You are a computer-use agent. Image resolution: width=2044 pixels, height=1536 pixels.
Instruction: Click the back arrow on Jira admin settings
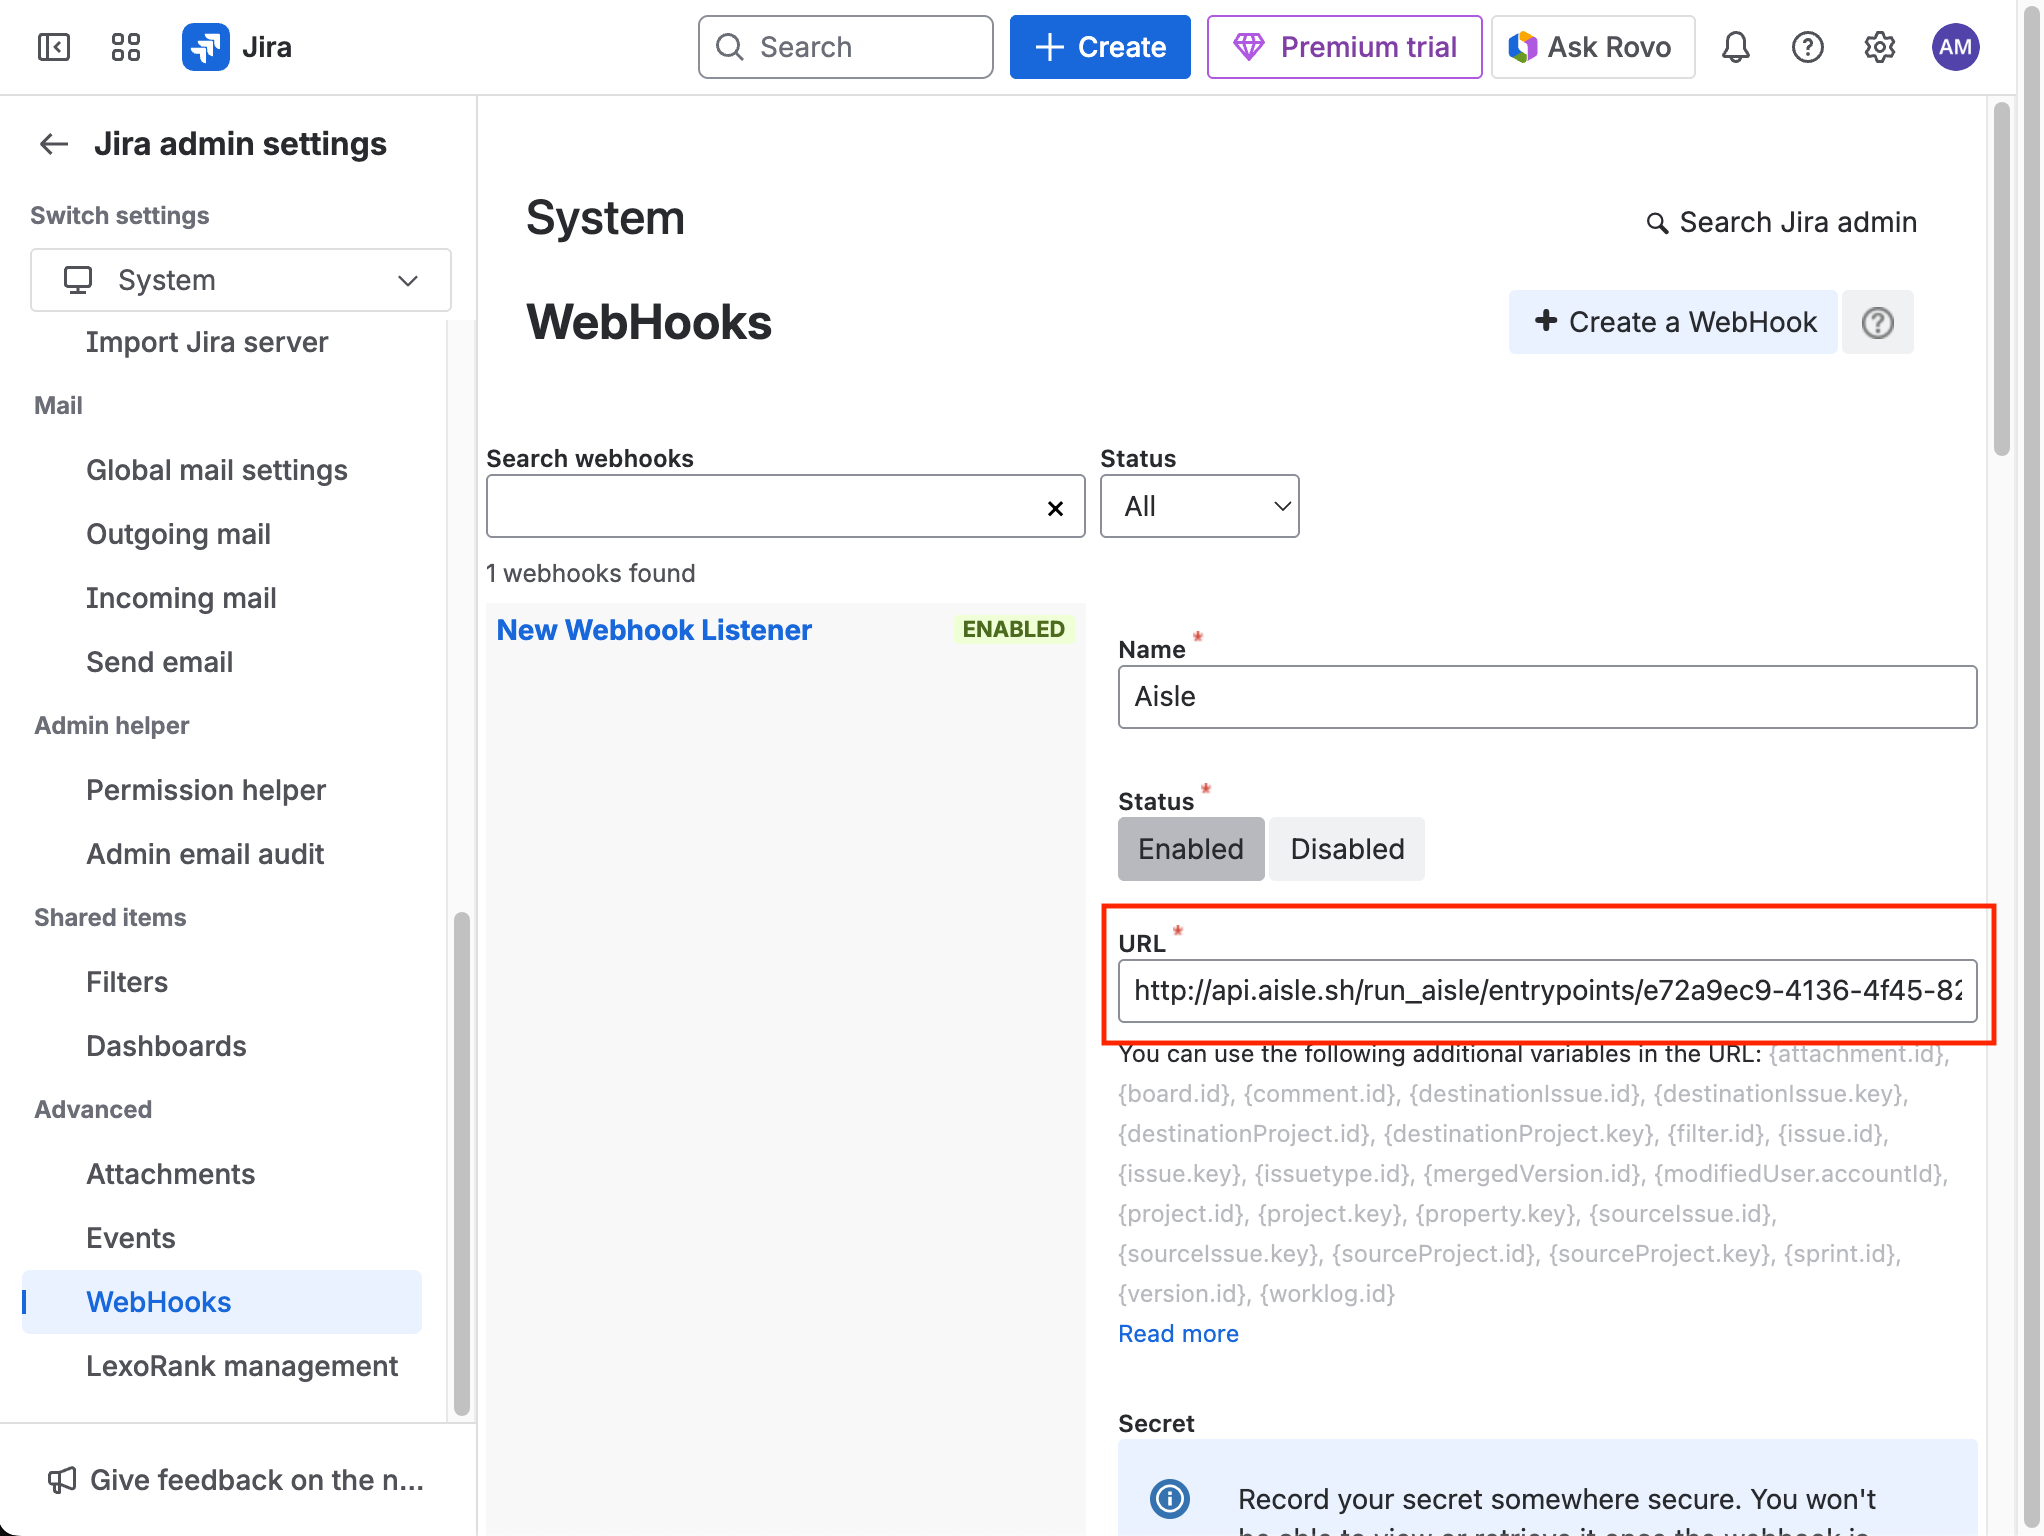pyautogui.click(x=54, y=144)
